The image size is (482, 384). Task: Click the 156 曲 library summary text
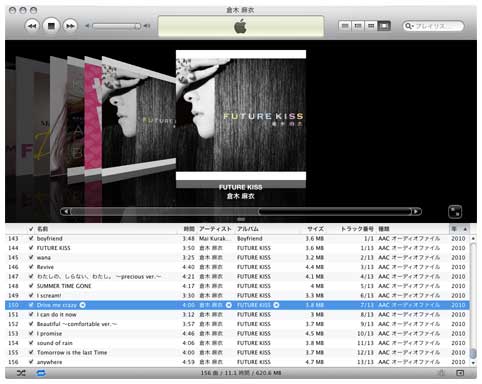pyautogui.click(x=241, y=373)
